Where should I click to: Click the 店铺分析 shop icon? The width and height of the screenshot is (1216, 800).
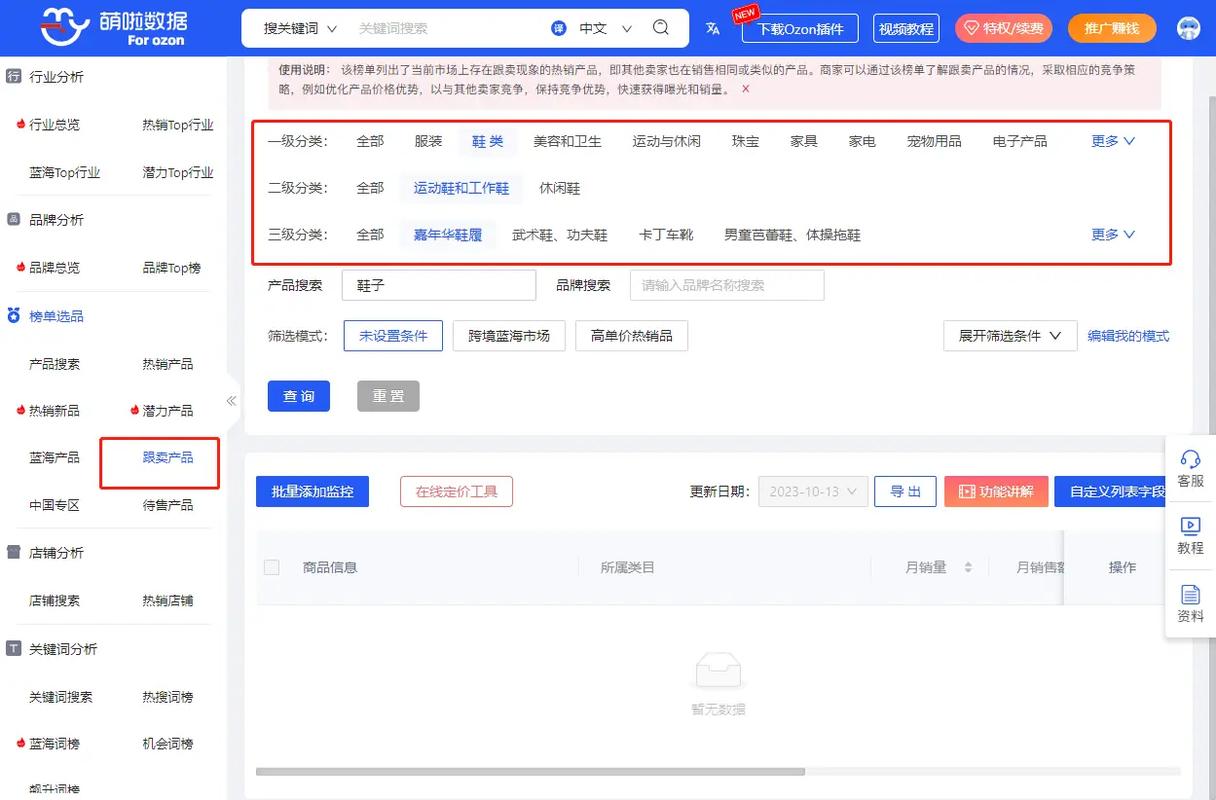pos(14,552)
